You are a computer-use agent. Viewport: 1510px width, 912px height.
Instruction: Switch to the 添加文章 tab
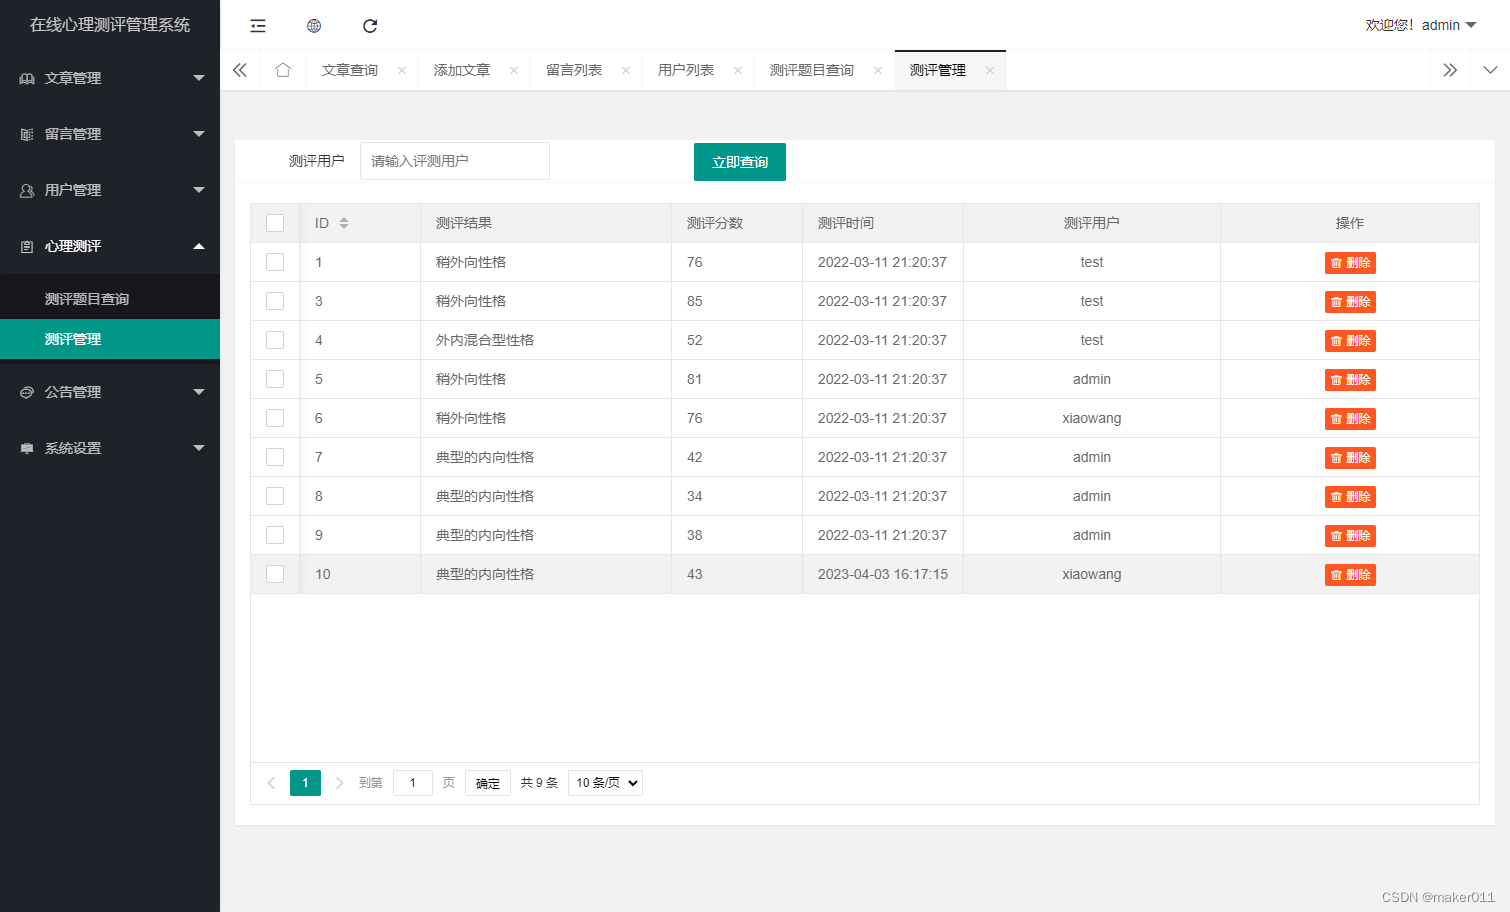[462, 70]
